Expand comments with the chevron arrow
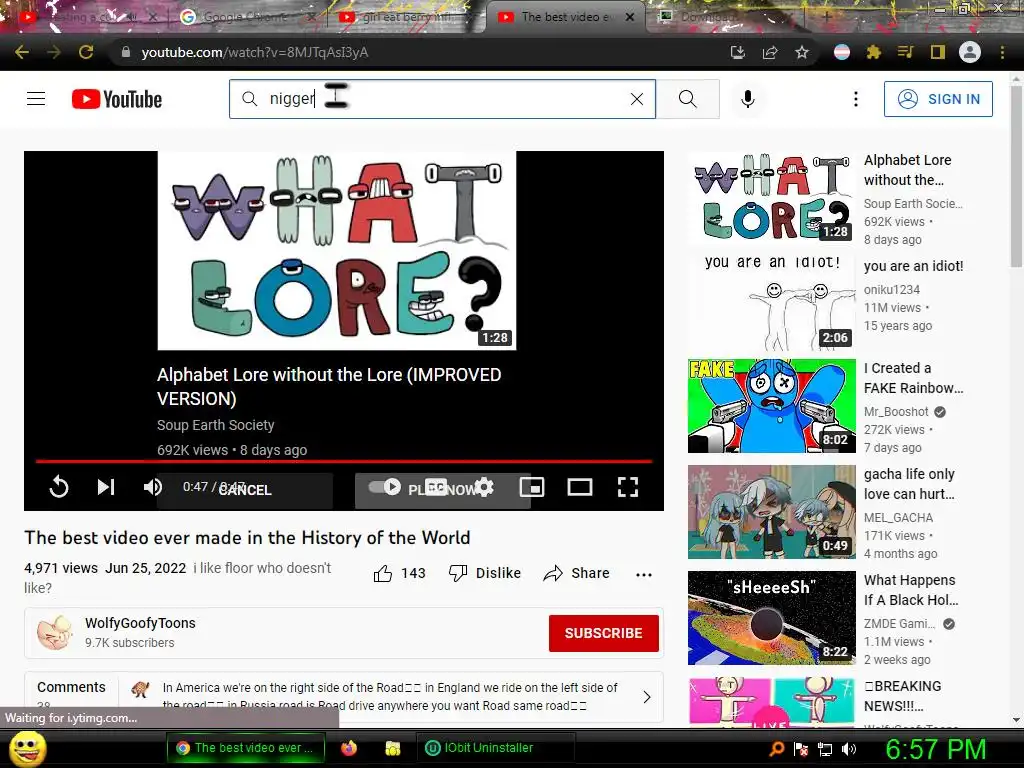This screenshot has width=1024, height=768. pos(647,697)
